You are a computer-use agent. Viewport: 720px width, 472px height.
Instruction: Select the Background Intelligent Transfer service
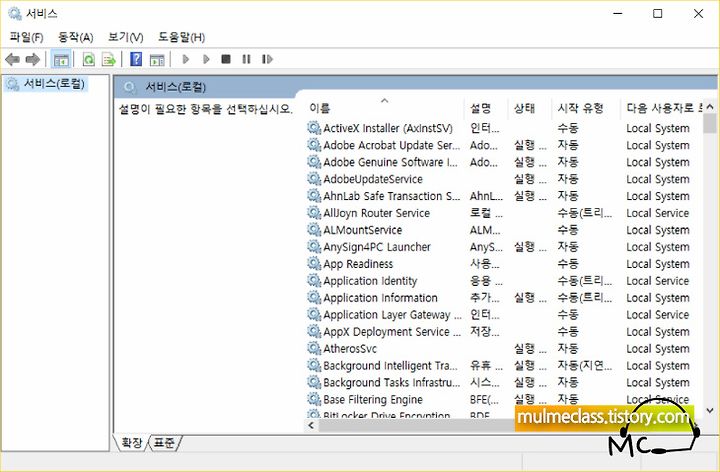coord(503,366)
